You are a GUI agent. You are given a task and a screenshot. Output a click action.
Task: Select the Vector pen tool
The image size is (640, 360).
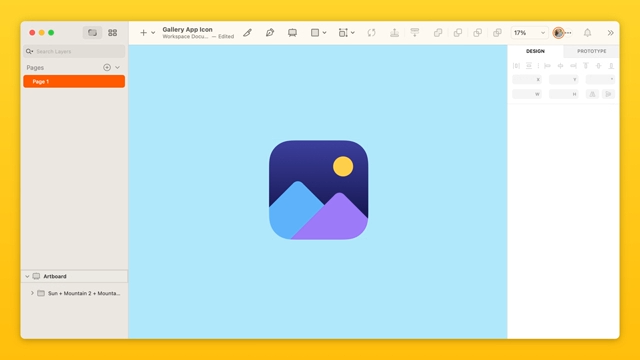270,33
